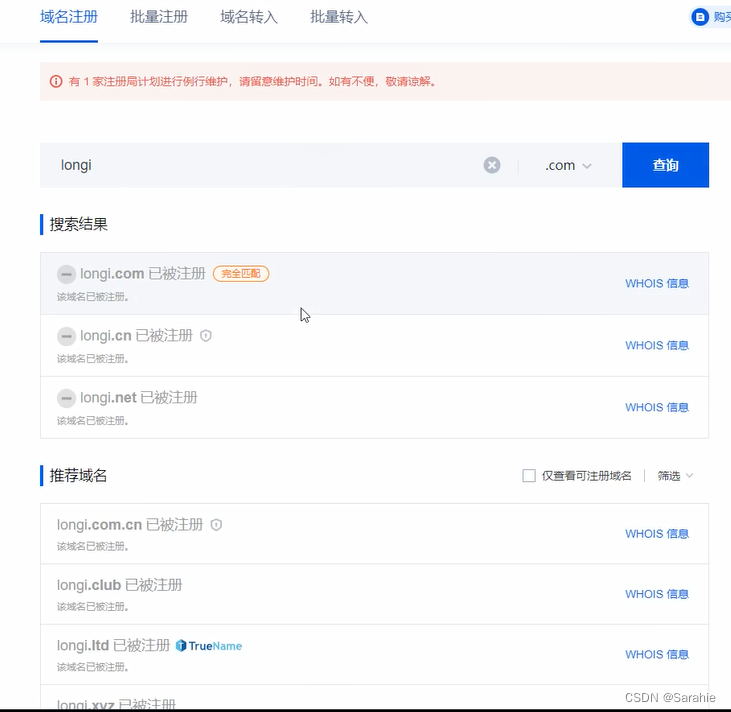The image size is (731, 712).
Task: Click the 完全匹配 badge on longi.com
Action: coord(241,274)
